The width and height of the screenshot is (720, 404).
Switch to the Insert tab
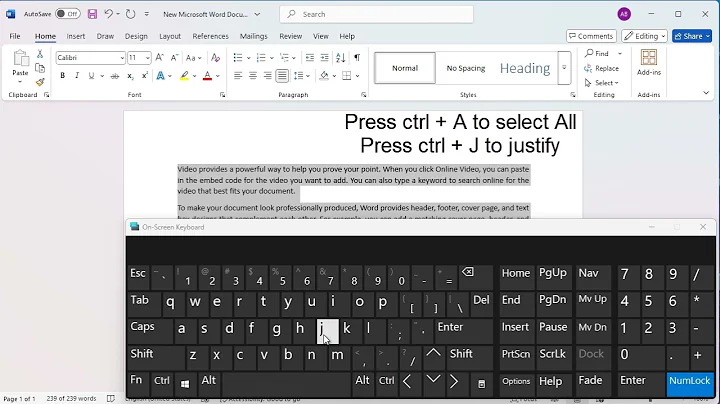[75, 36]
